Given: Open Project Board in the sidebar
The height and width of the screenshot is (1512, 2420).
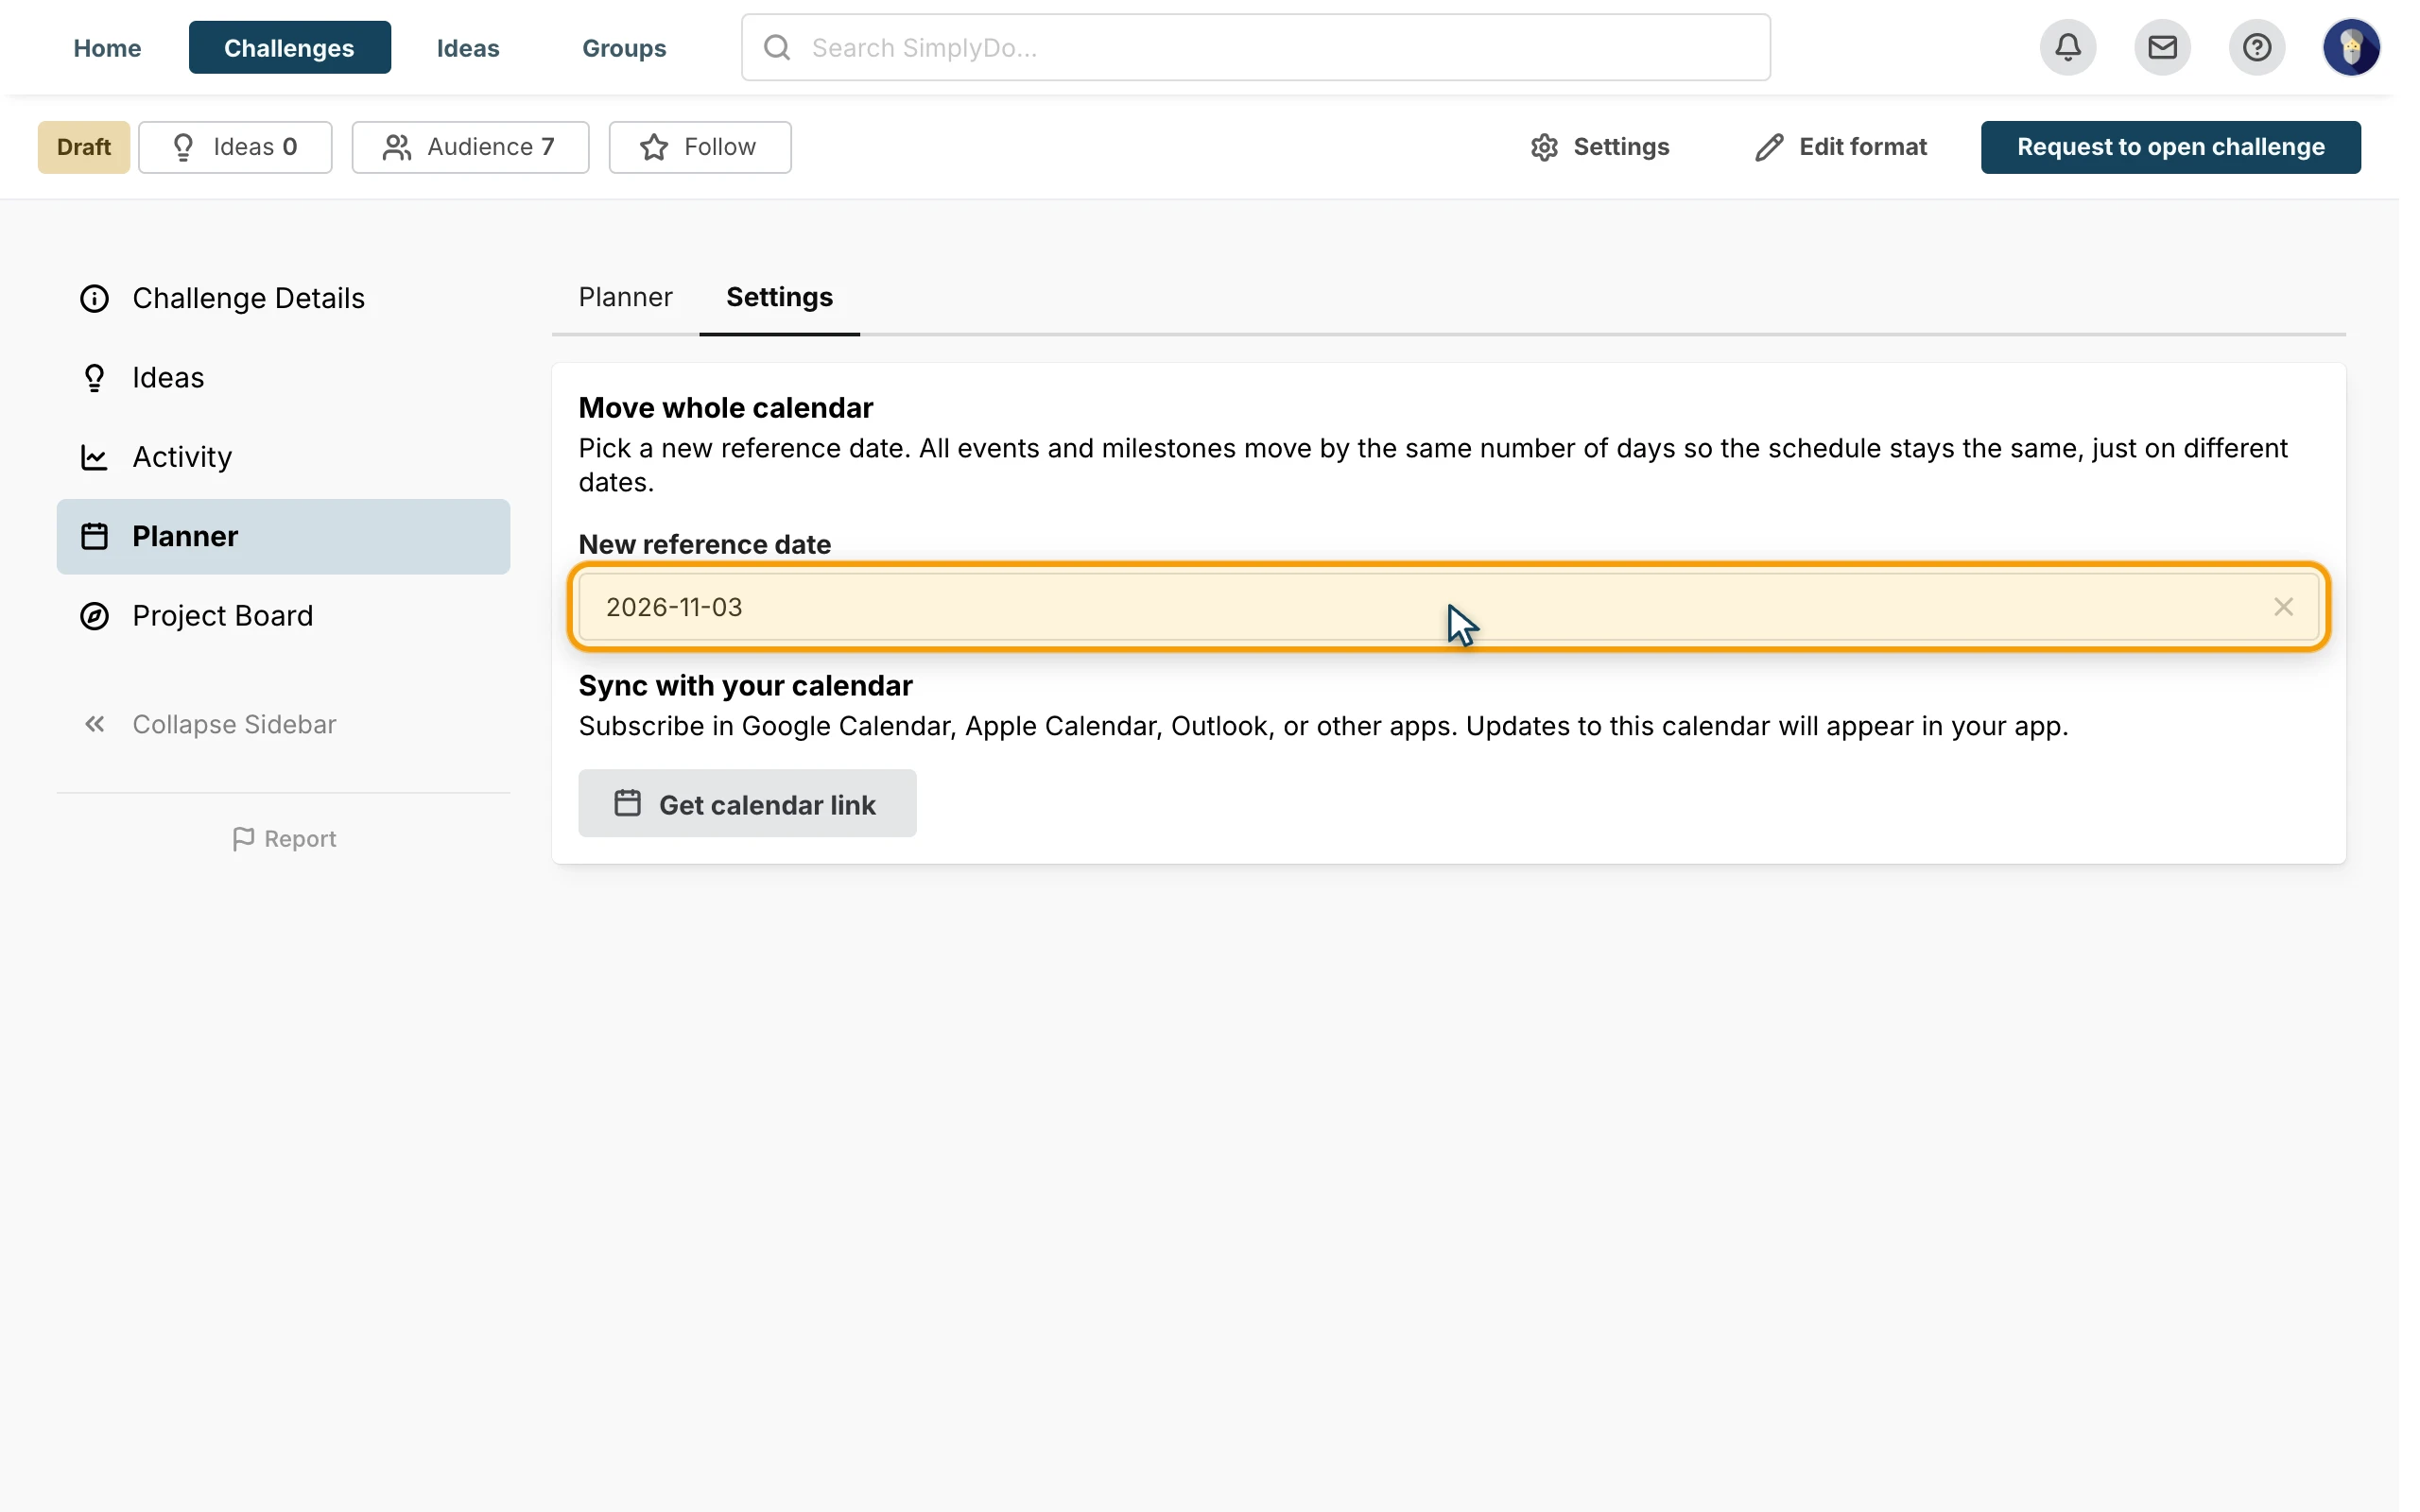Looking at the screenshot, I should [x=283, y=616].
